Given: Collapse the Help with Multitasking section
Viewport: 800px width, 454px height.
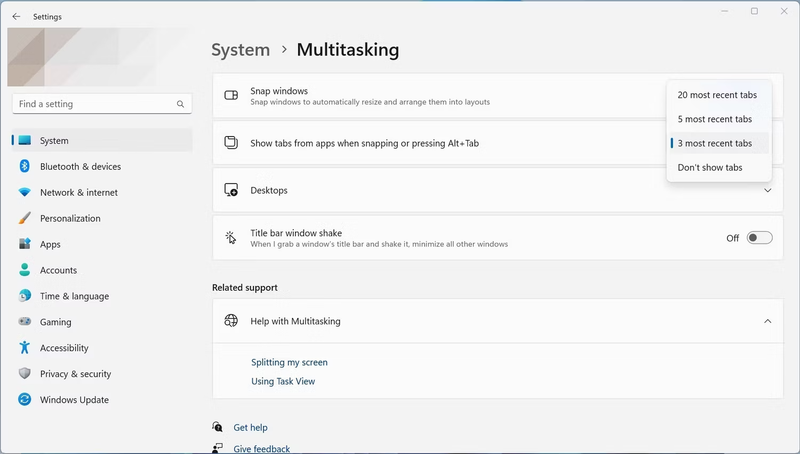Looking at the screenshot, I should pos(767,321).
